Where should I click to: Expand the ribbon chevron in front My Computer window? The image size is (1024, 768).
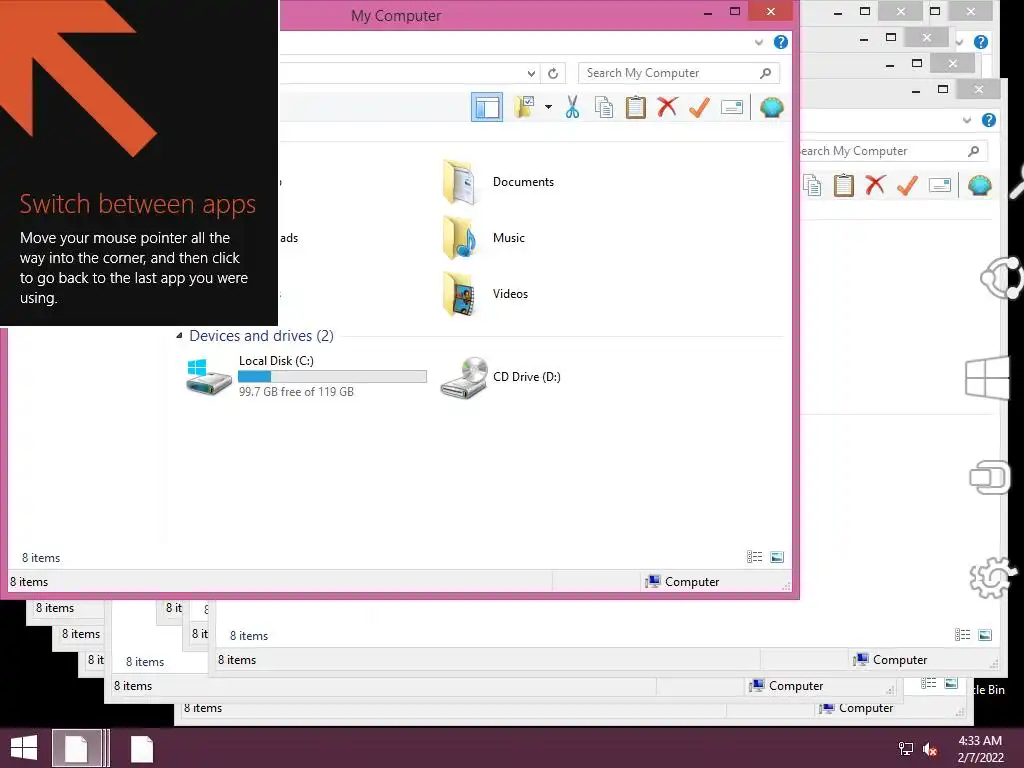(759, 42)
